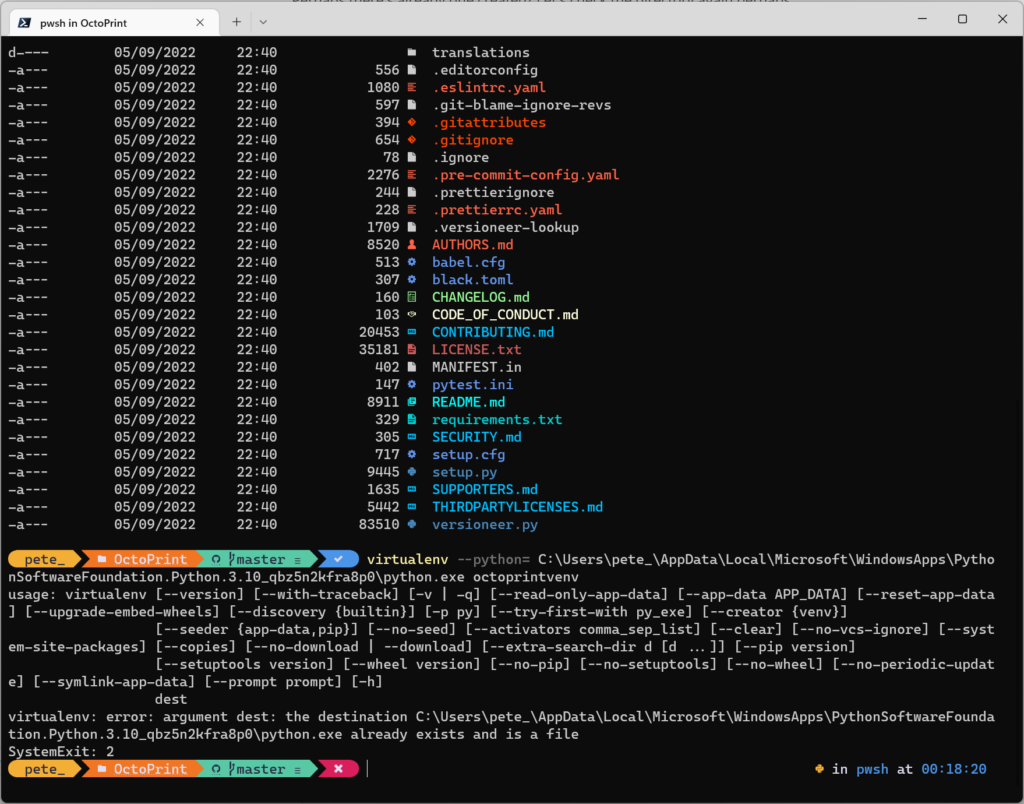
Task: Click the pete_ segment of the bottom prompt
Action: coord(44,769)
